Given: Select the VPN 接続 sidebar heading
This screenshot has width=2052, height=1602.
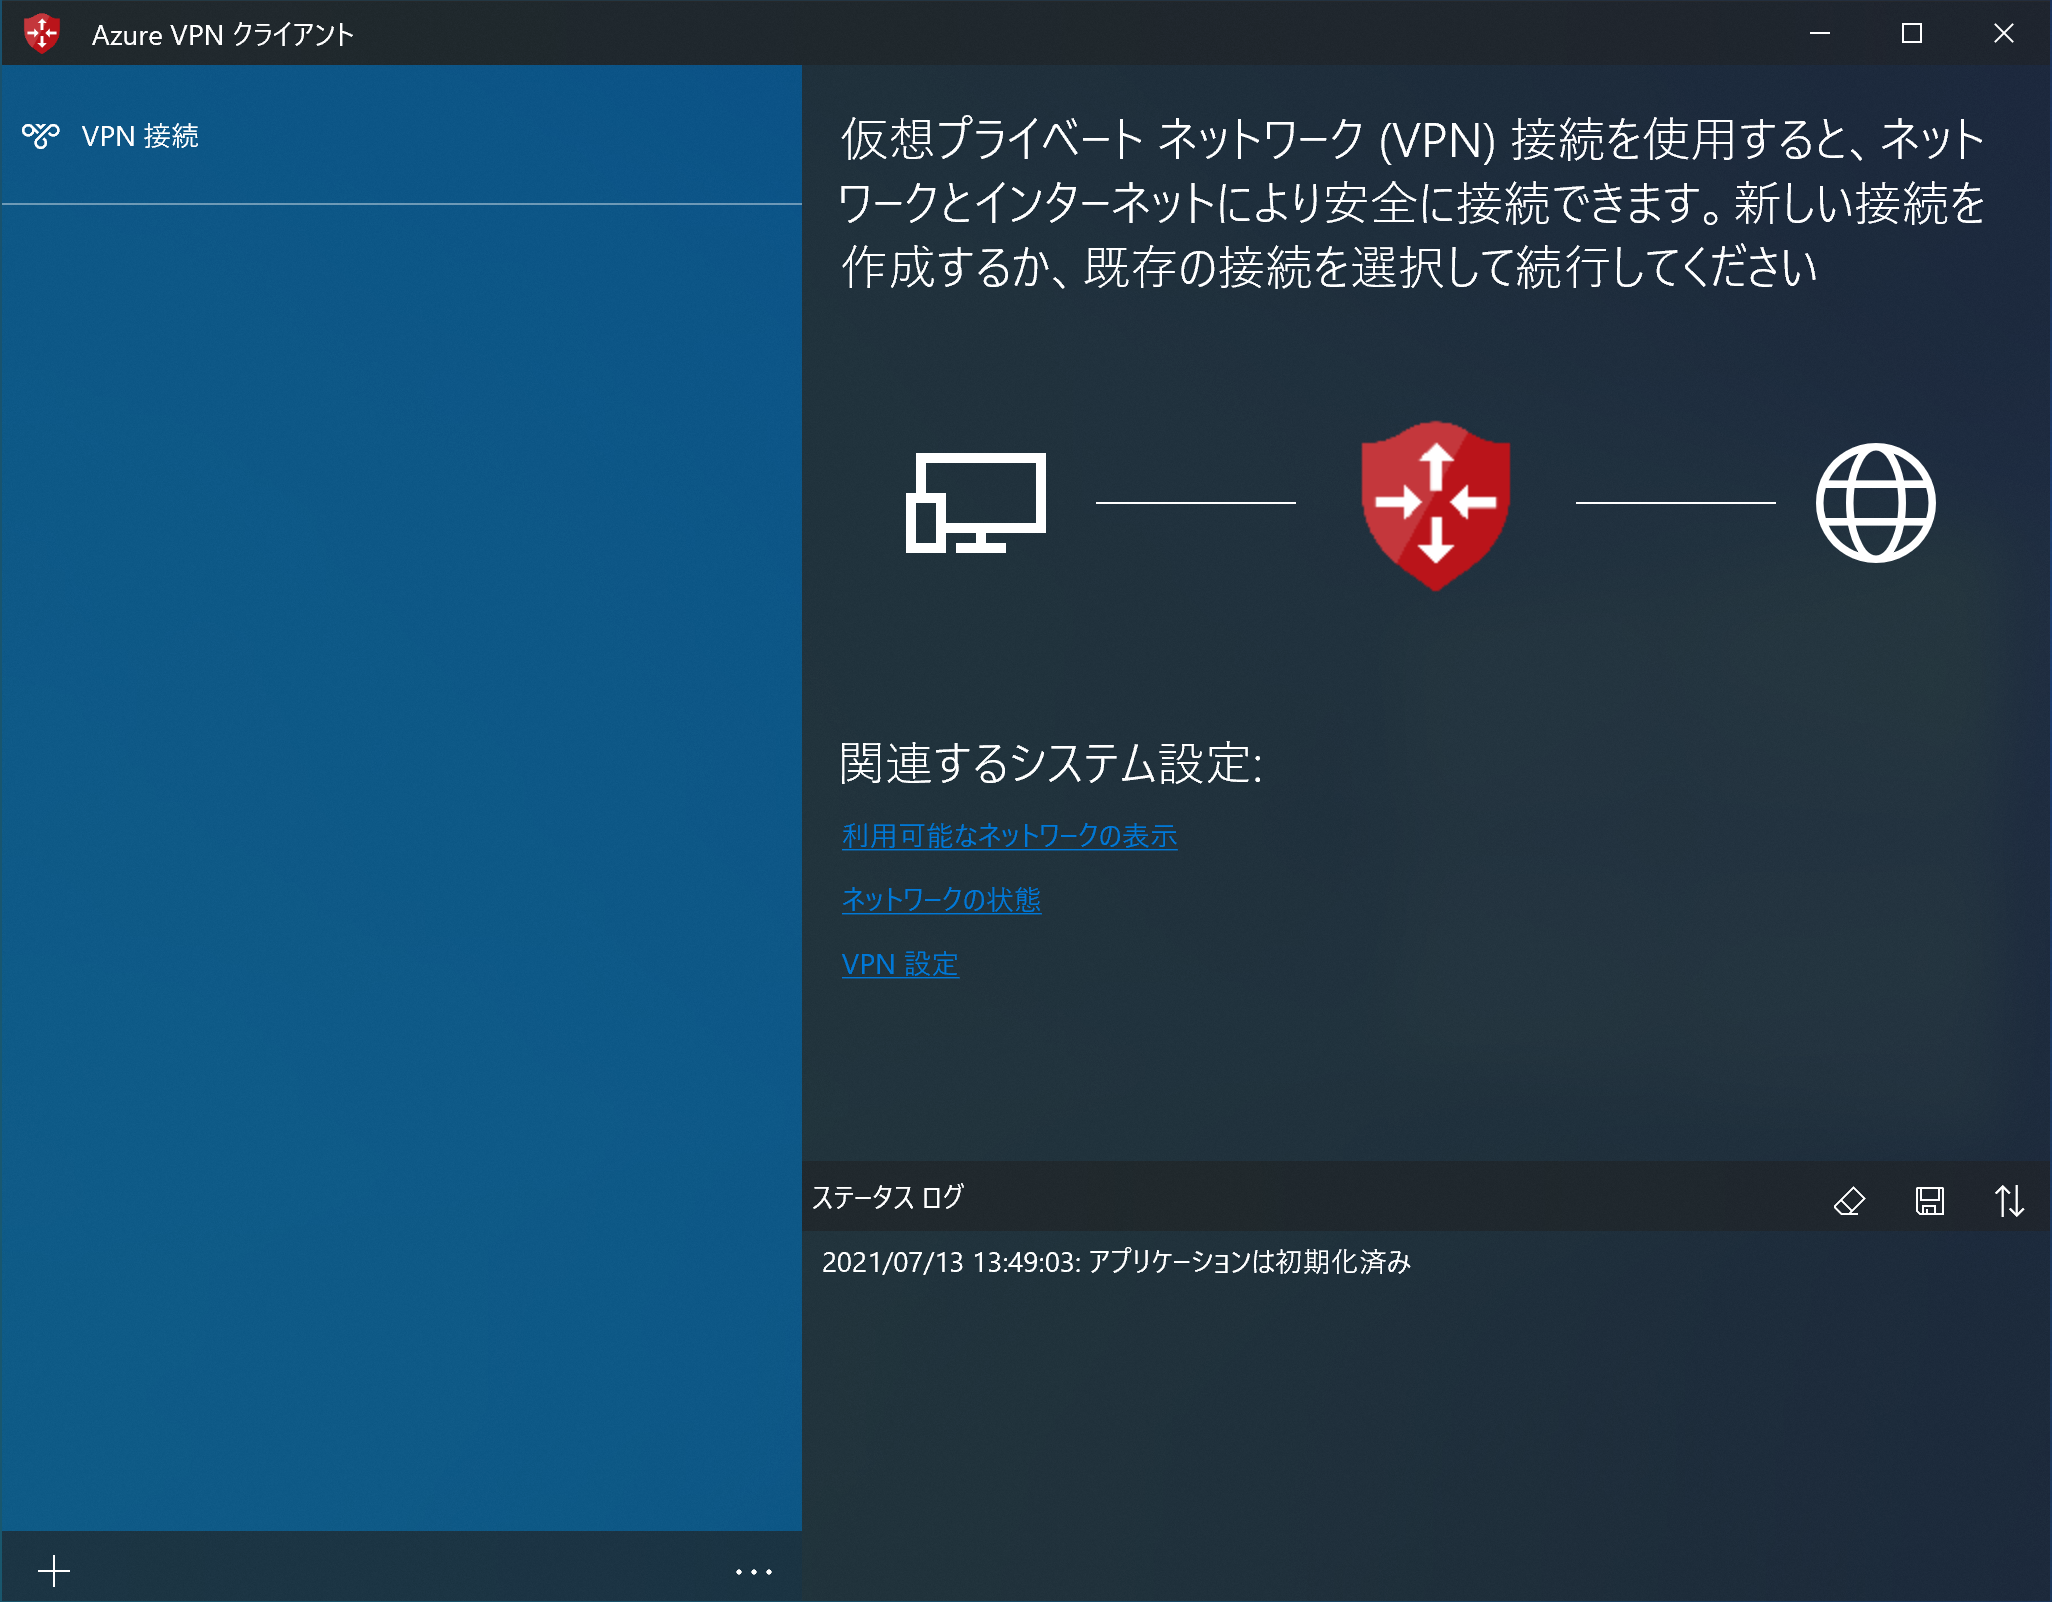Looking at the screenshot, I should 140,136.
